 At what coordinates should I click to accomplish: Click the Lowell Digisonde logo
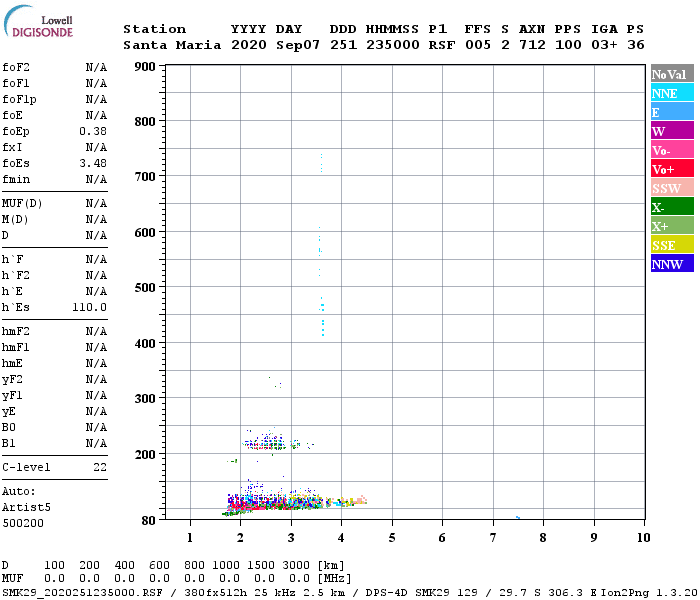click(38, 21)
